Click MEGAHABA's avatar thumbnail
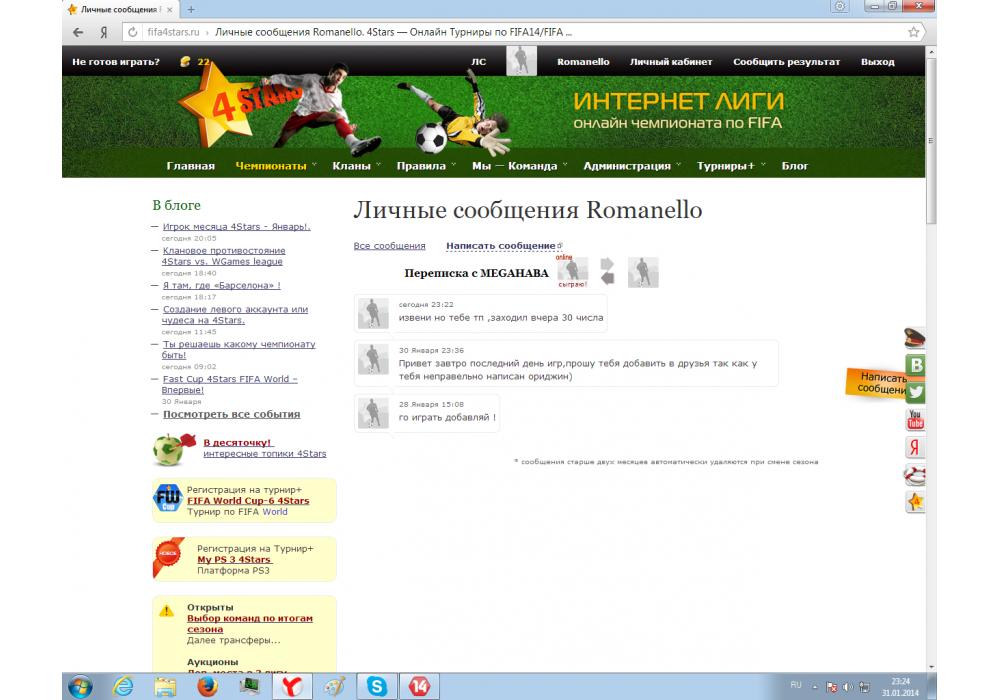 [572, 270]
